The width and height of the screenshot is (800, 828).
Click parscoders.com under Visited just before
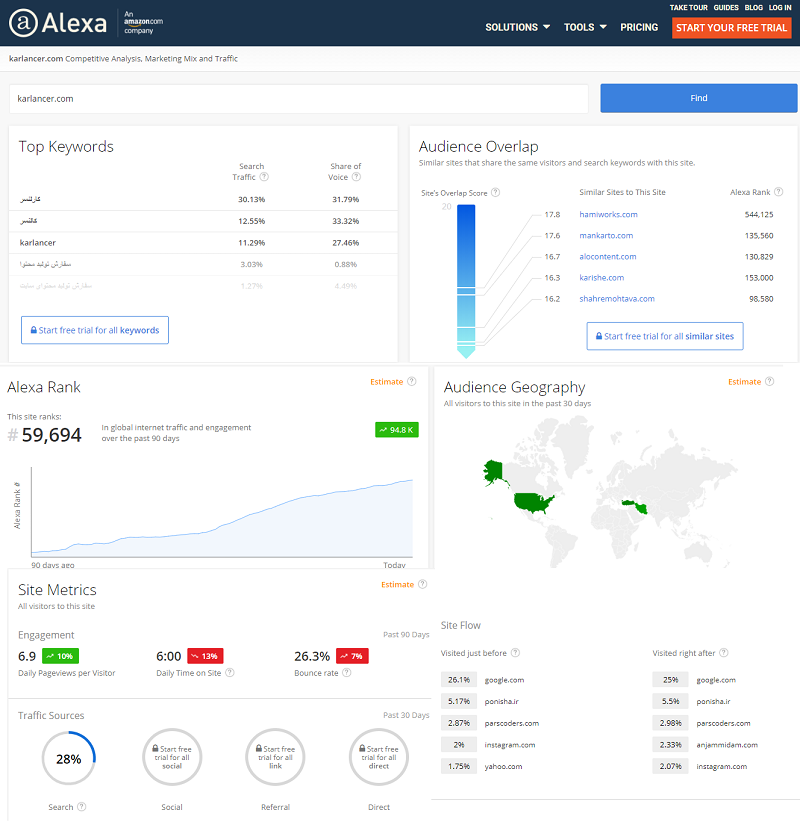[512, 723]
